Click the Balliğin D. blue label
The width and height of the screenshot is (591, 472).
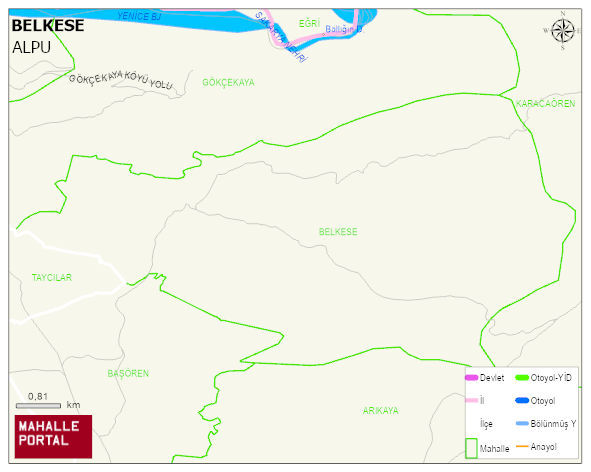pos(344,29)
